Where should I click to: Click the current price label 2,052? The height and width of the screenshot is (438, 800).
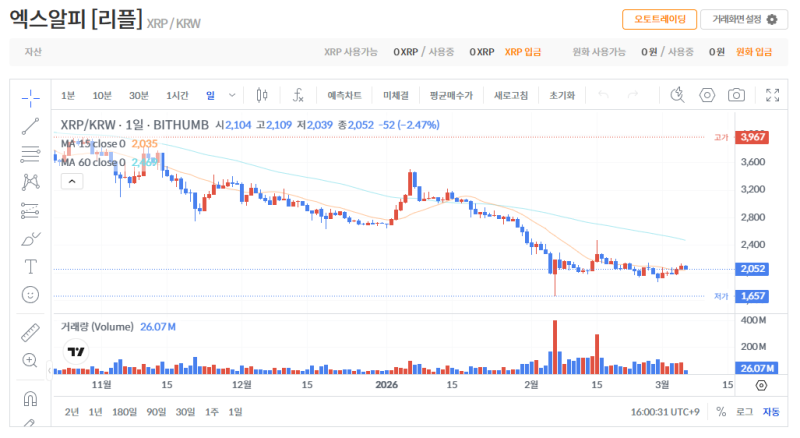(x=752, y=269)
